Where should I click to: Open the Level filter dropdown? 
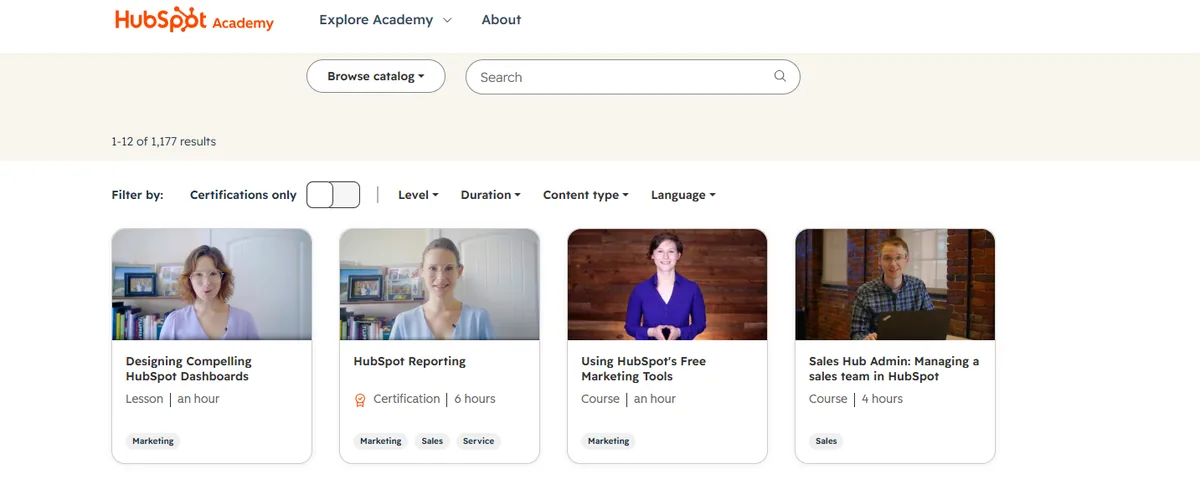(x=418, y=195)
